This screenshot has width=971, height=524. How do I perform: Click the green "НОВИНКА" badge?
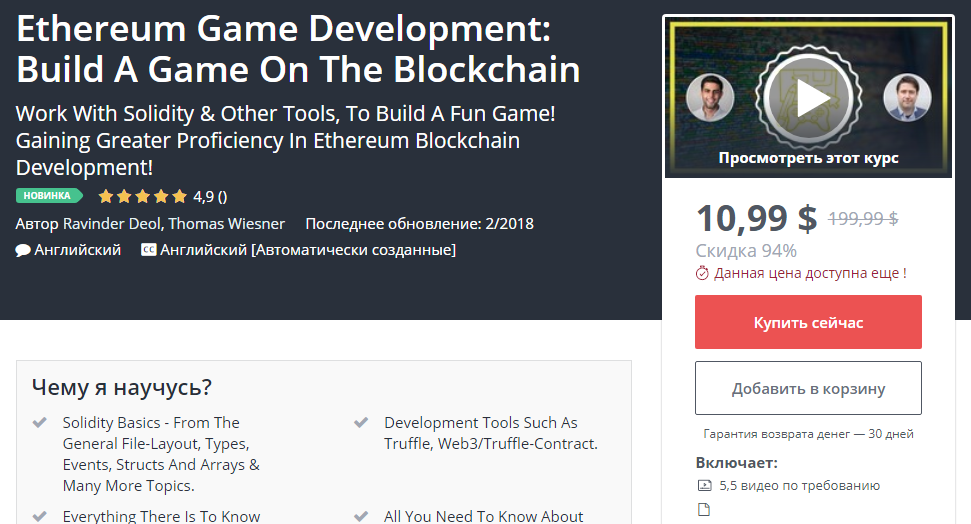pyautogui.click(x=48, y=196)
